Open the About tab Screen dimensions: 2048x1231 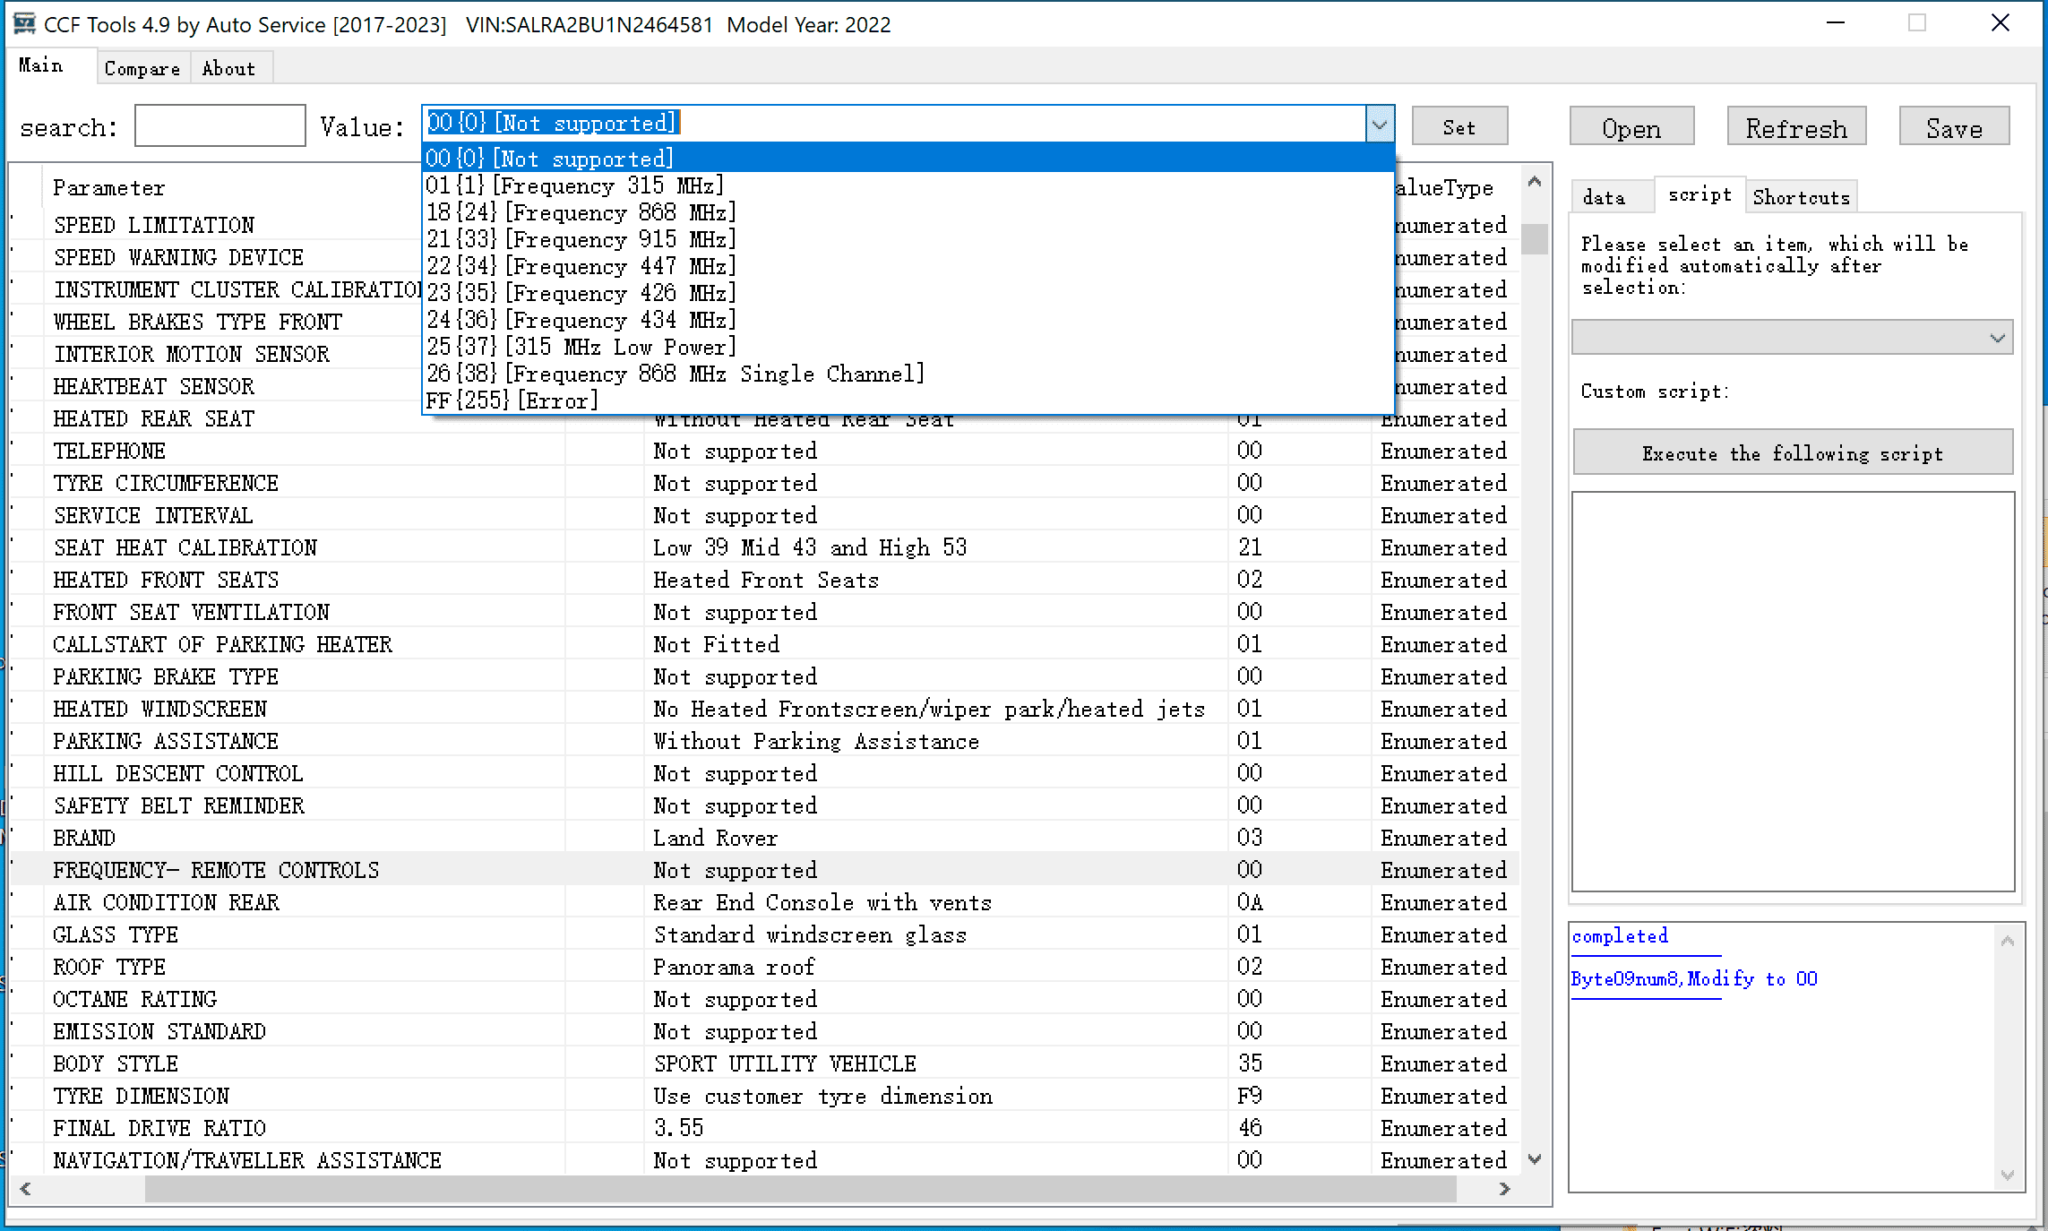click(x=229, y=67)
